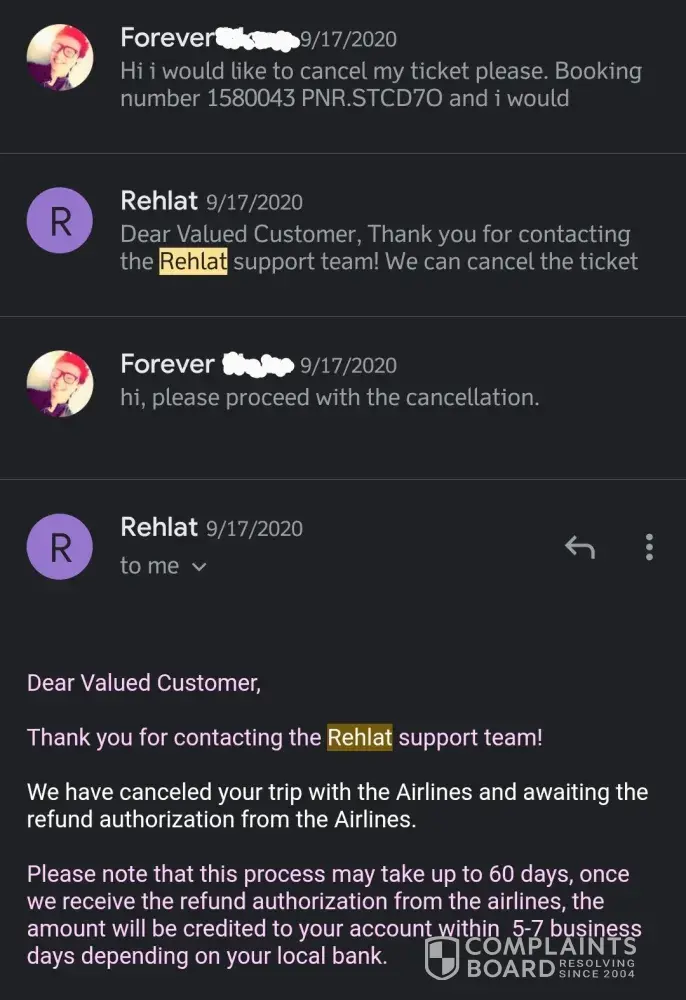This screenshot has height=1000, width=686.
Task: Click highlighted "Rehlat" in the collapsed reply snippet
Action: pyautogui.click(x=193, y=262)
